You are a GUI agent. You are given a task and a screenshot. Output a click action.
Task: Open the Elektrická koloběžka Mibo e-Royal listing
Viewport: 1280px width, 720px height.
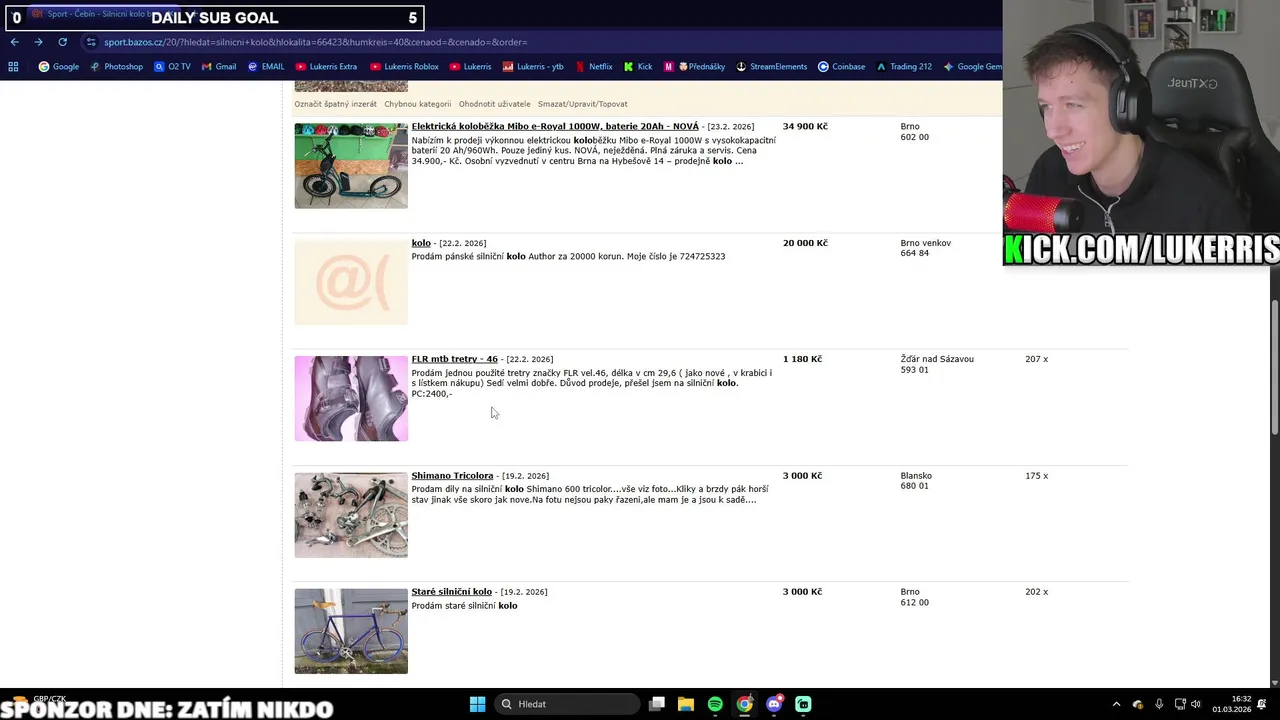click(555, 127)
